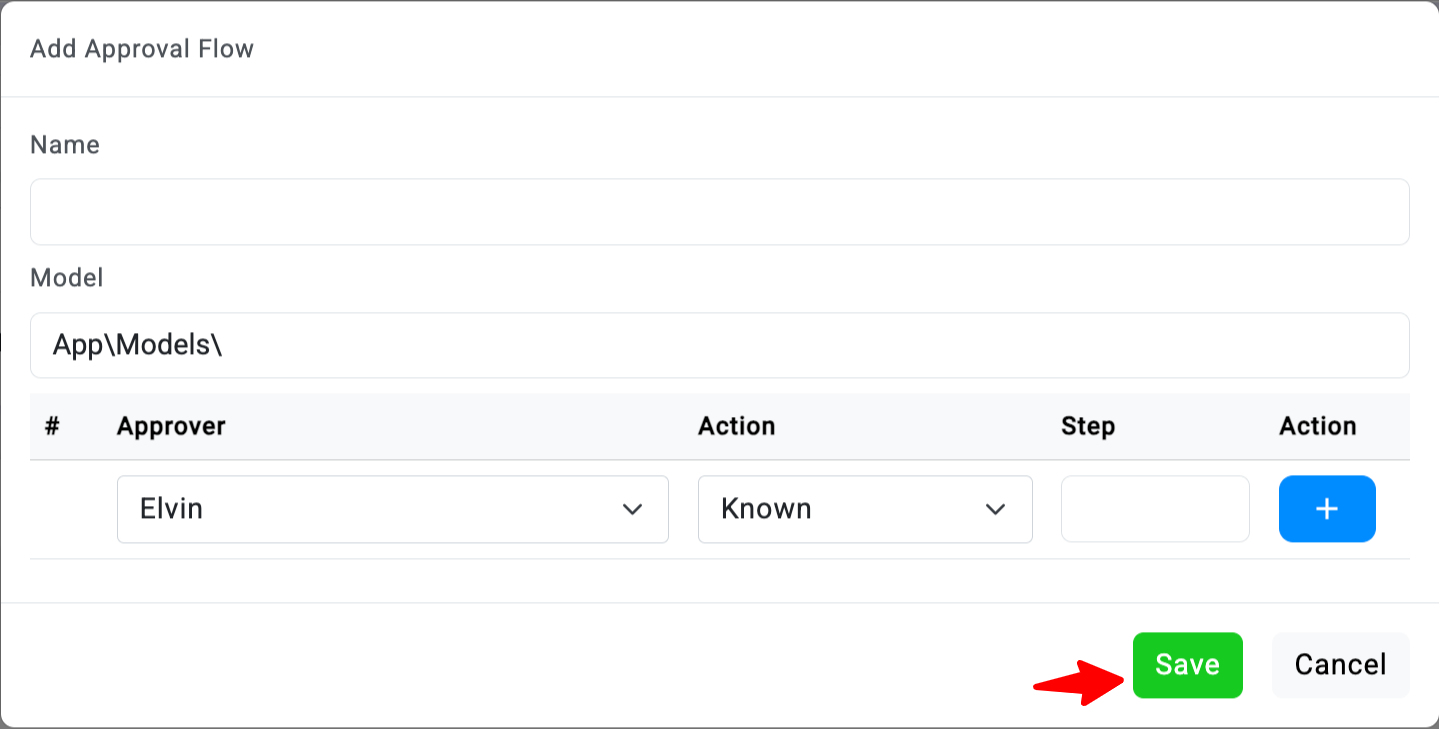Click the chevron arrow in the Known select
The image size is (1439, 729).
pyautogui.click(x=995, y=509)
